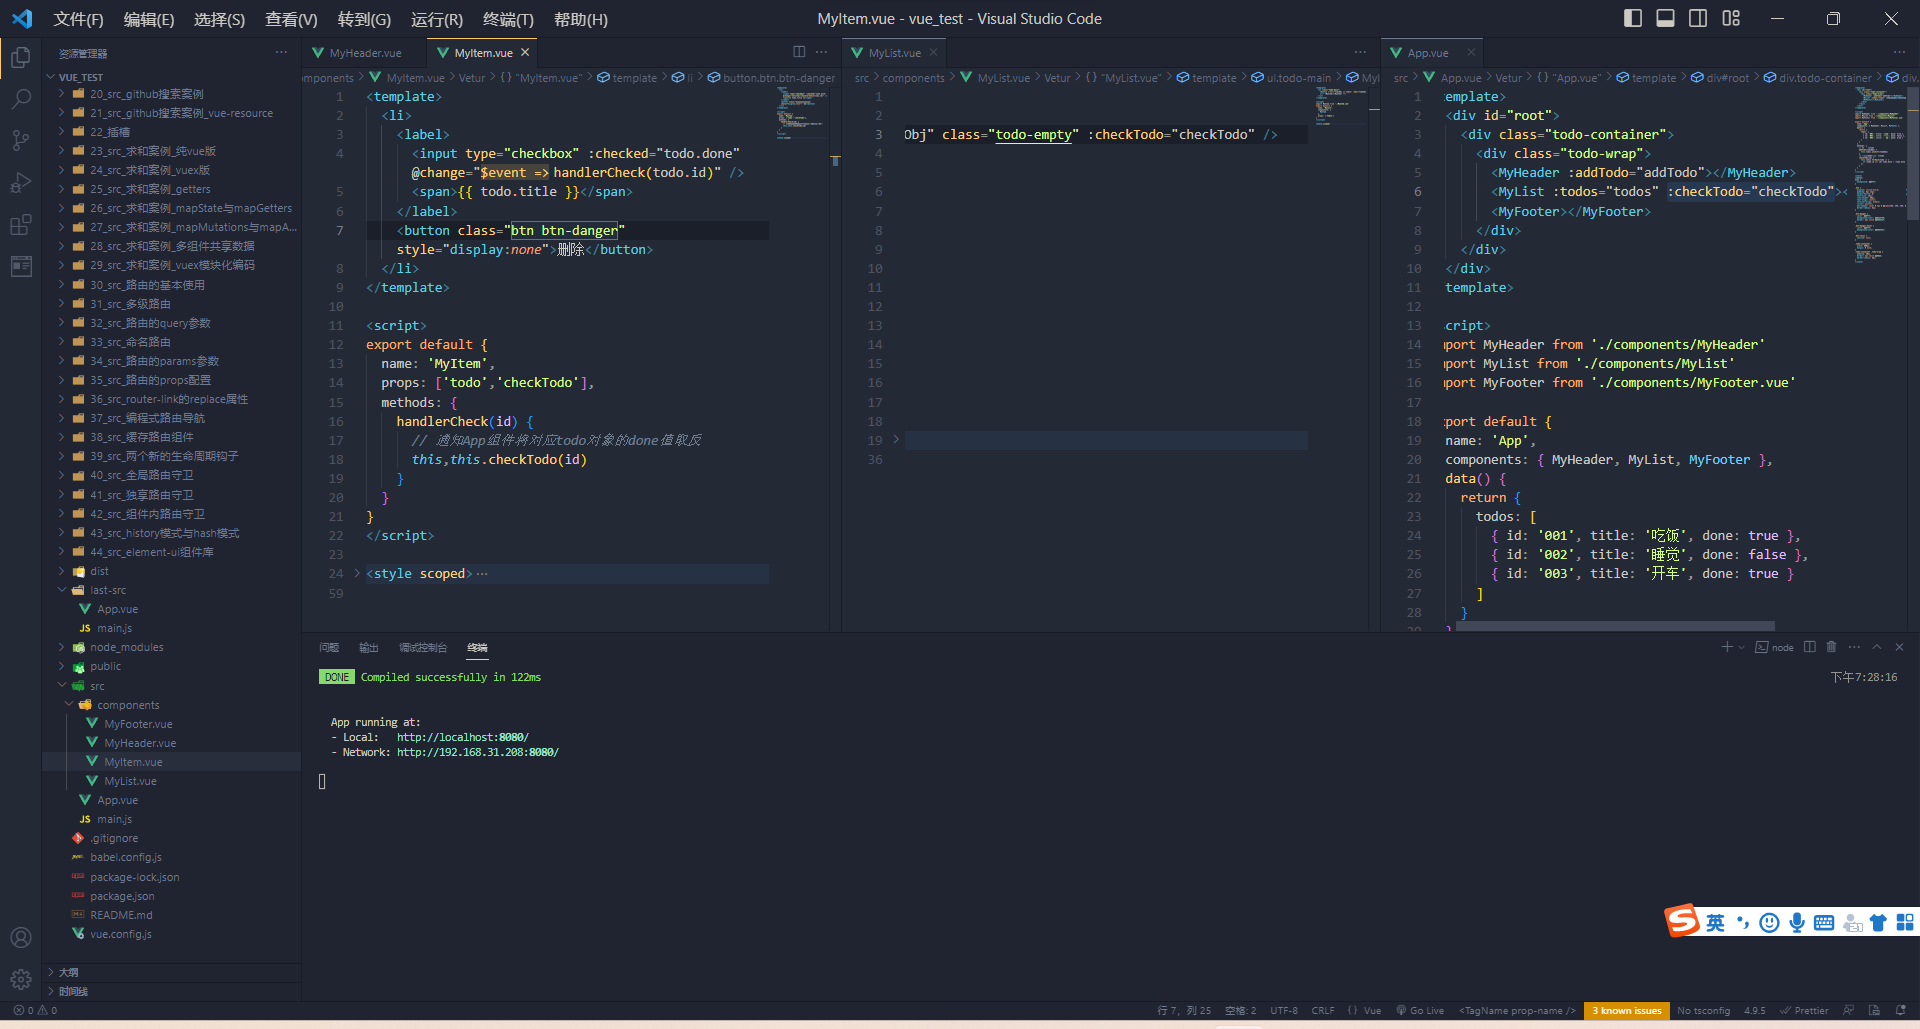The width and height of the screenshot is (1920, 1029).
Task: Open the localhost:8080 link in terminal
Action: [x=463, y=737]
